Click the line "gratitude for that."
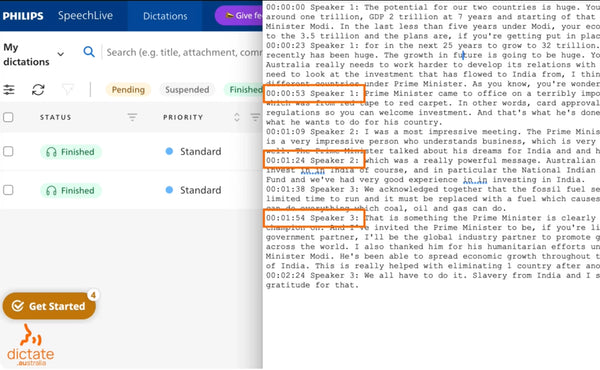The height and width of the screenshot is (370, 600). (x=312, y=285)
